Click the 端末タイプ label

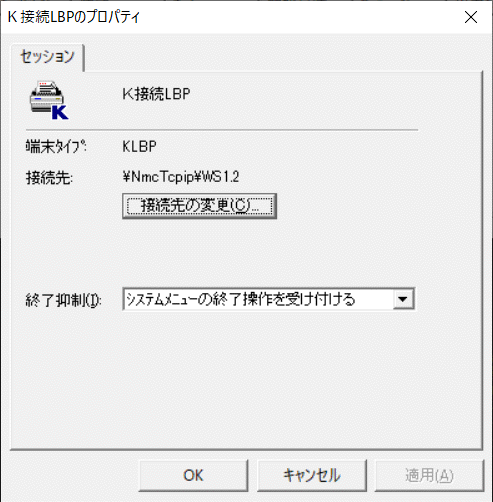(56, 146)
